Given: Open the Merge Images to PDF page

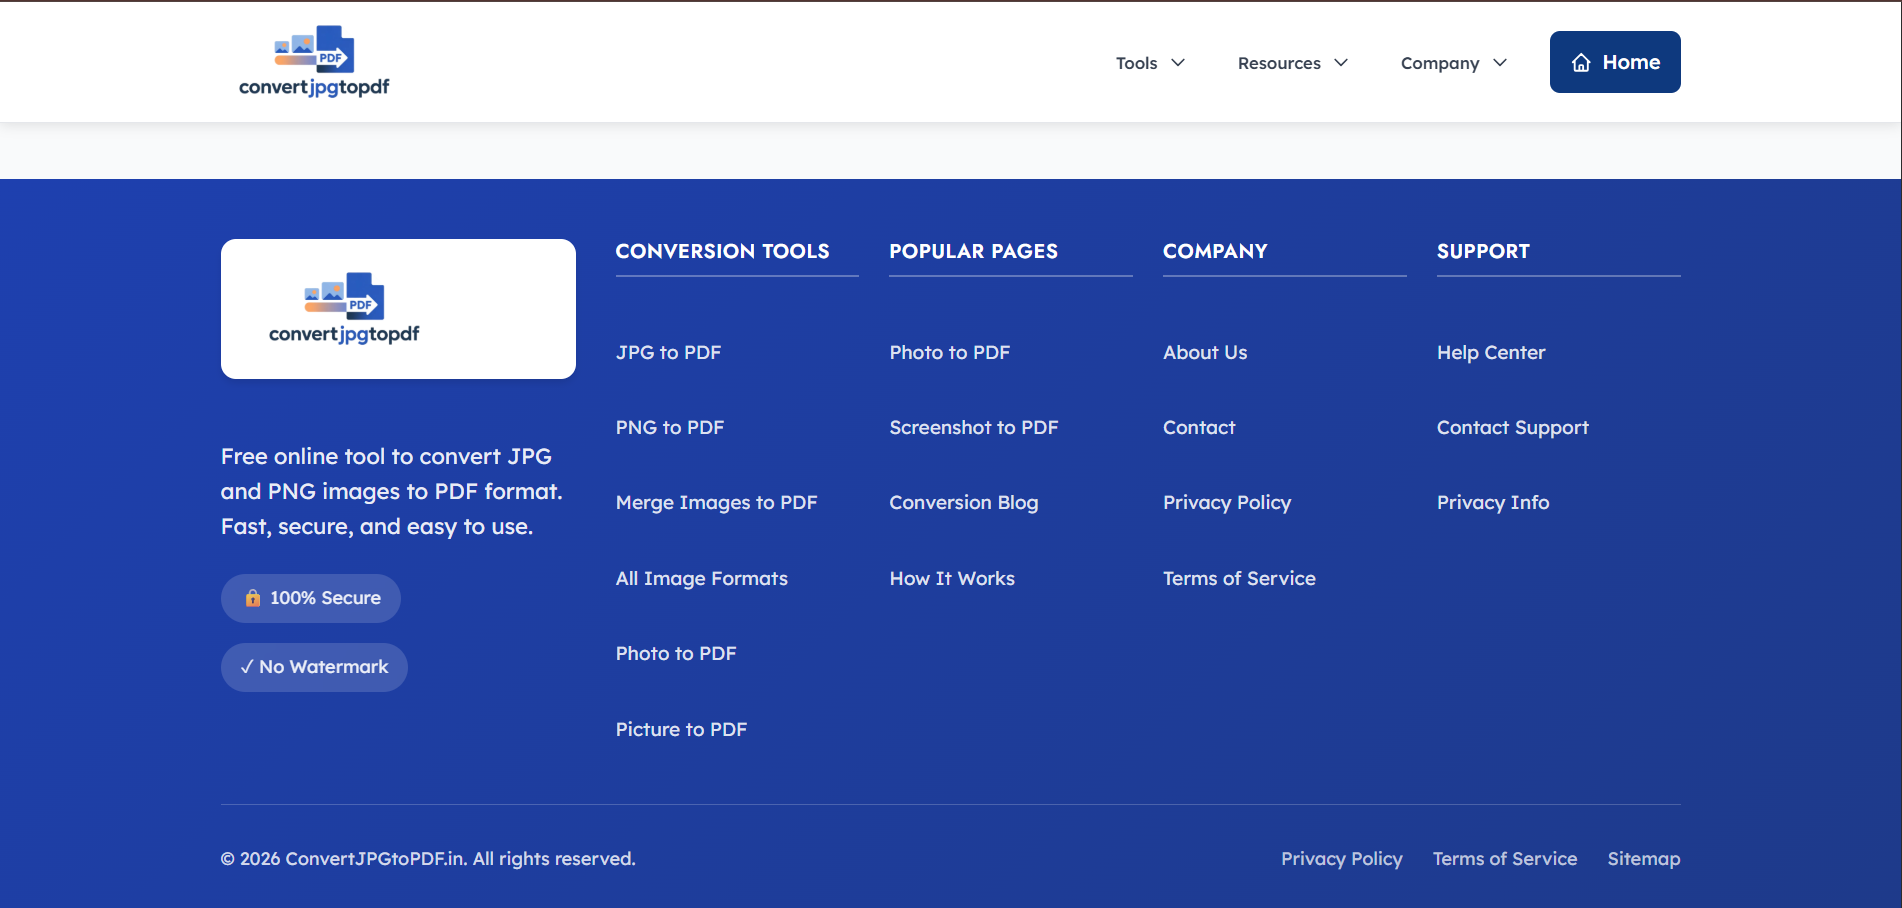Looking at the screenshot, I should tap(716, 502).
